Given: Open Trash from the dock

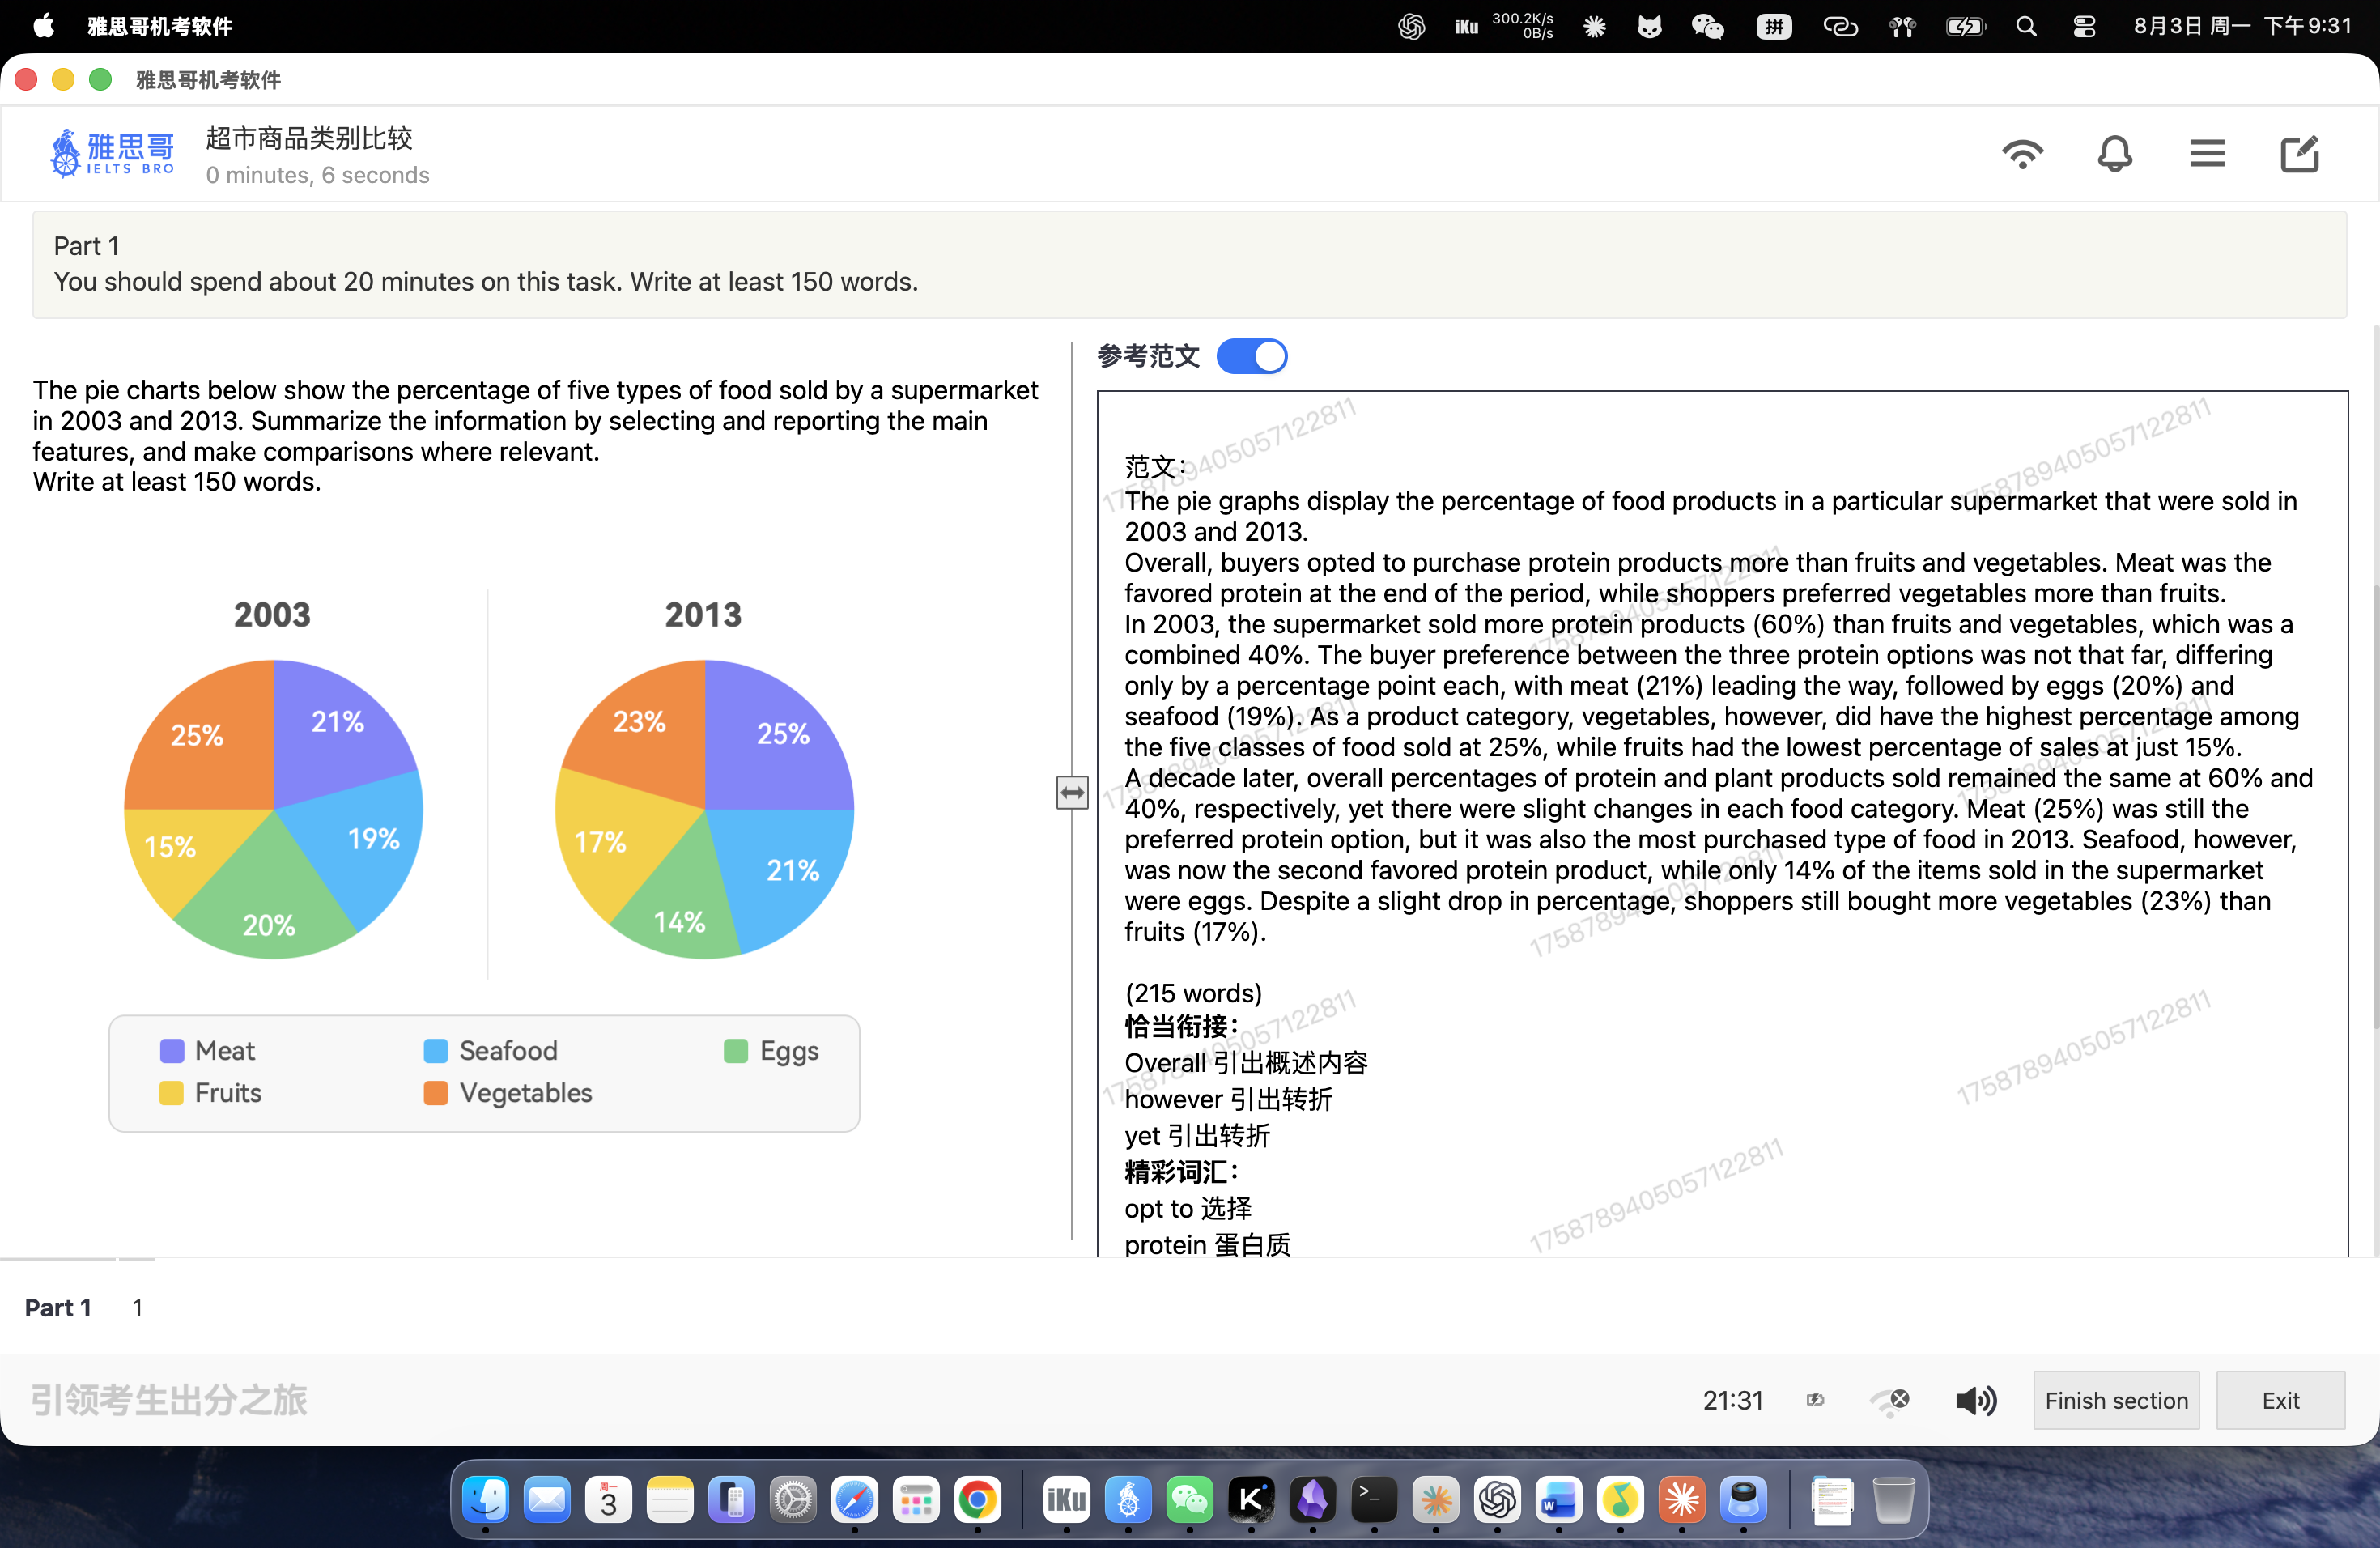Looking at the screenshot, I should point(1893,1499).
